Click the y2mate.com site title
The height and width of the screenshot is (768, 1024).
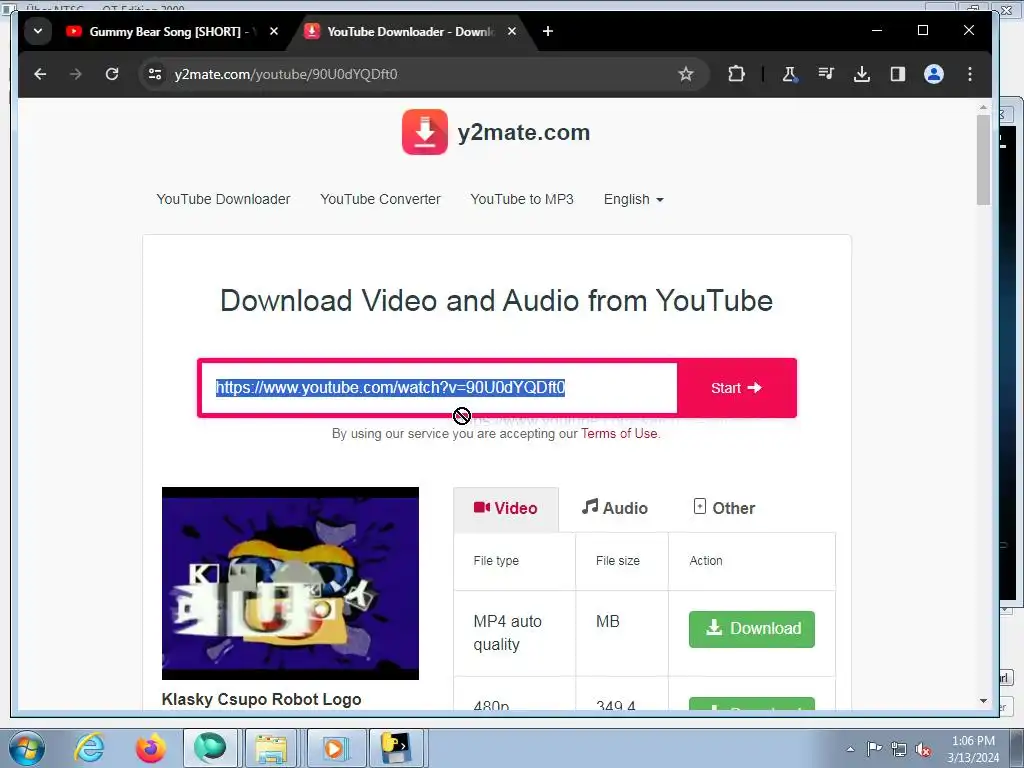click(x=524, y=133)
